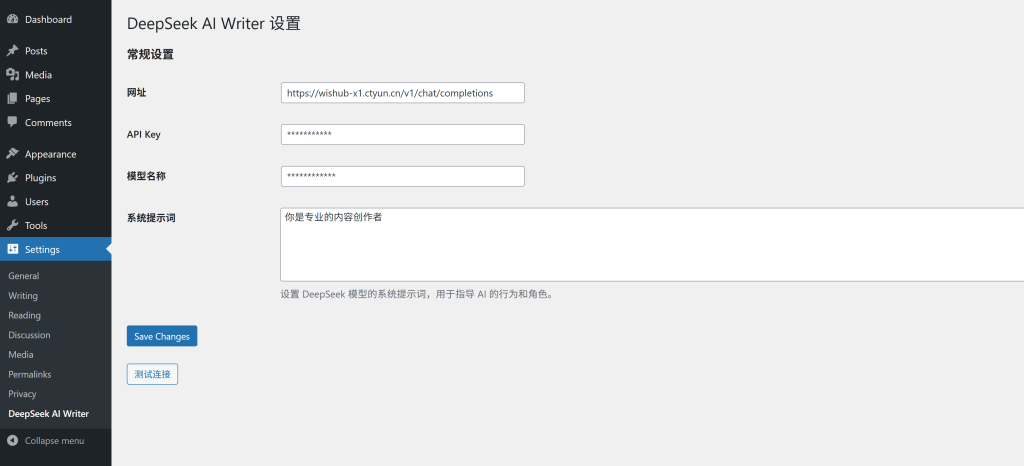Click the Plugins plug icon
1024x466 pixels.
tap(12, 178)
